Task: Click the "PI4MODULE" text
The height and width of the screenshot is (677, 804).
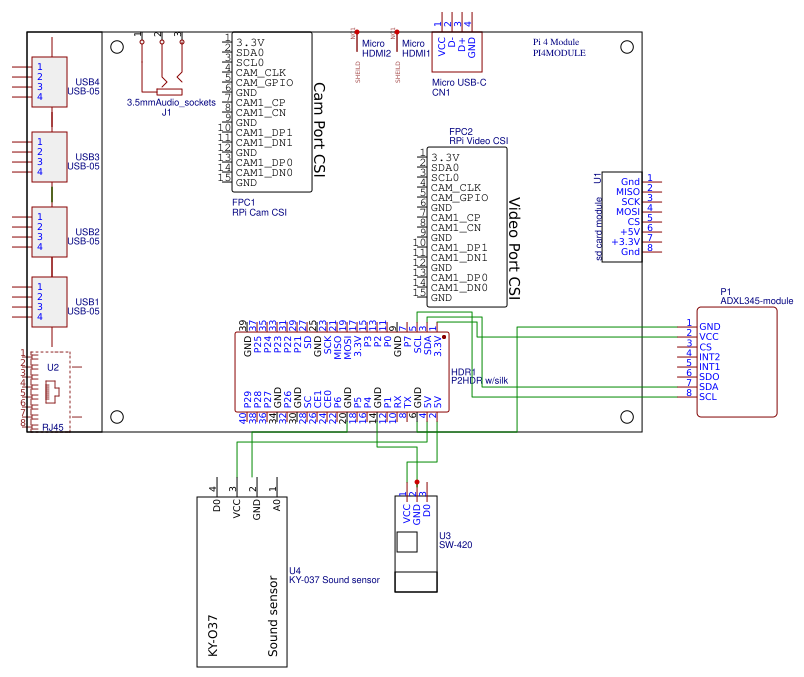Action: click(x=559, y=53)
